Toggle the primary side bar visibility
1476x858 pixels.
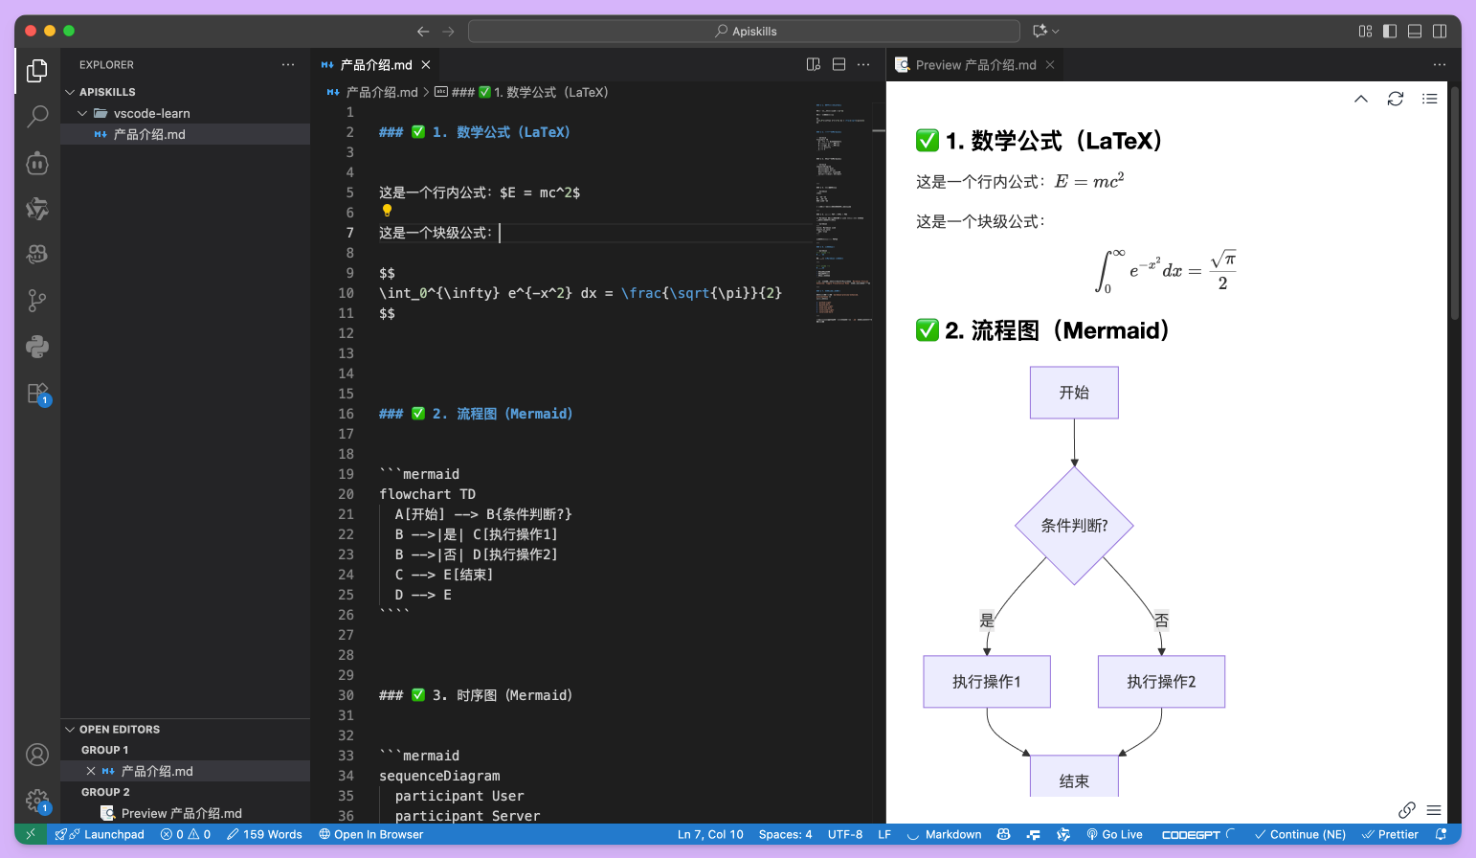(x=1389, y=31)
